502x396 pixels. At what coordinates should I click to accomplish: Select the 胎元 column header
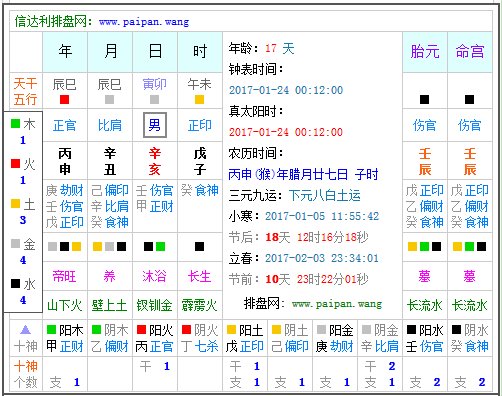tap(425, 52)
